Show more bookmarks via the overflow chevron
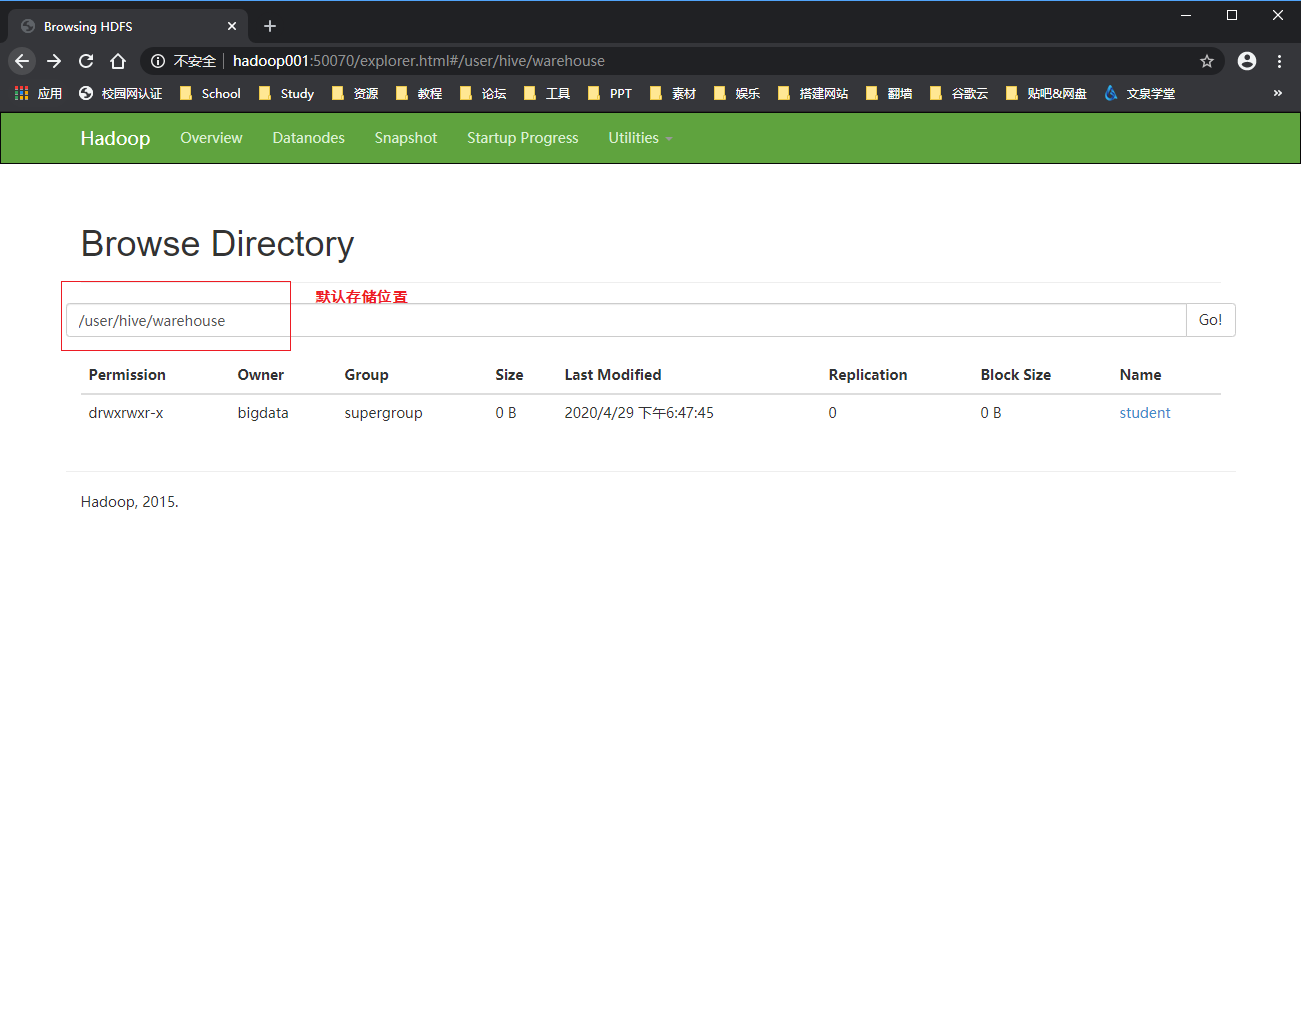The width and height of the screenshot is (1301, 1032). coord(1277,93)
